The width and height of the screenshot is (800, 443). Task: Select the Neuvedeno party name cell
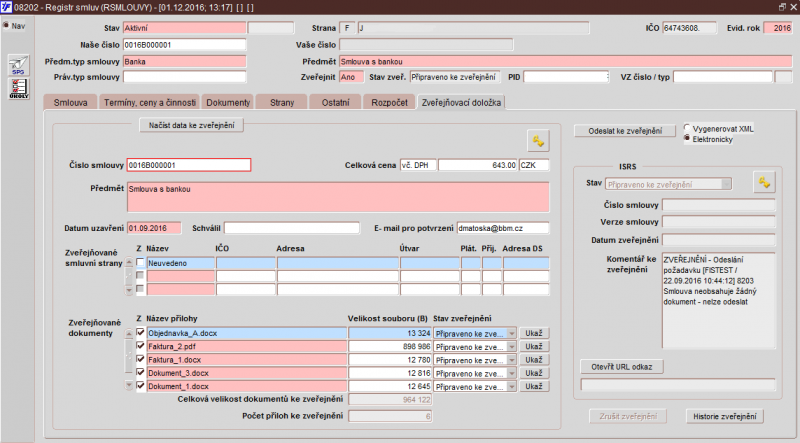click(x=181, y=263)
